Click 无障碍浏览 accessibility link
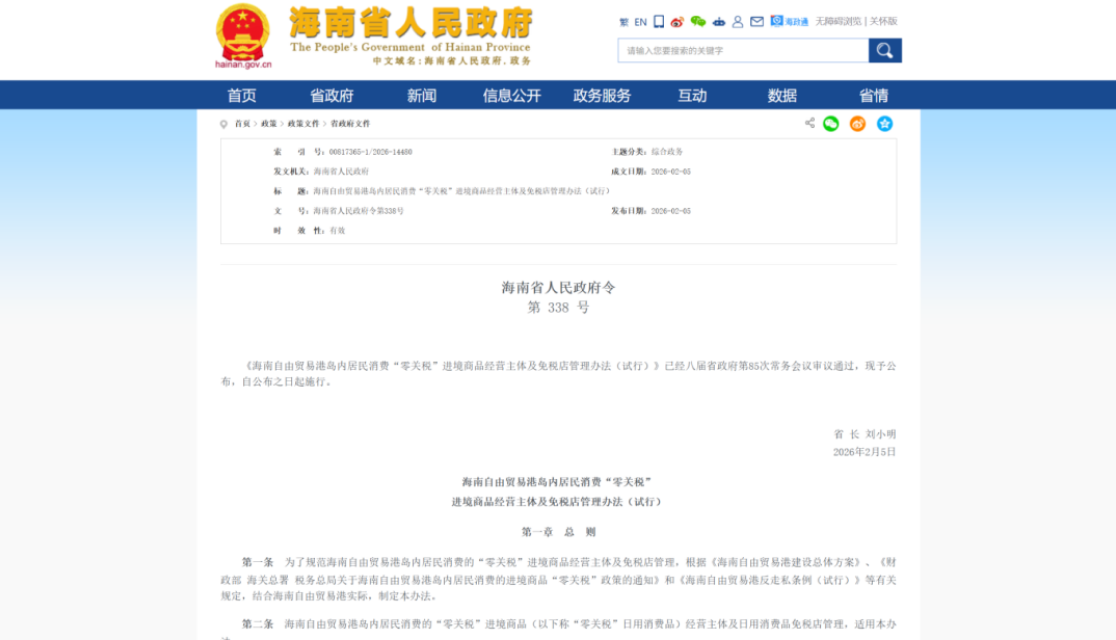The image size is (1116, 640). pos(838,21)
